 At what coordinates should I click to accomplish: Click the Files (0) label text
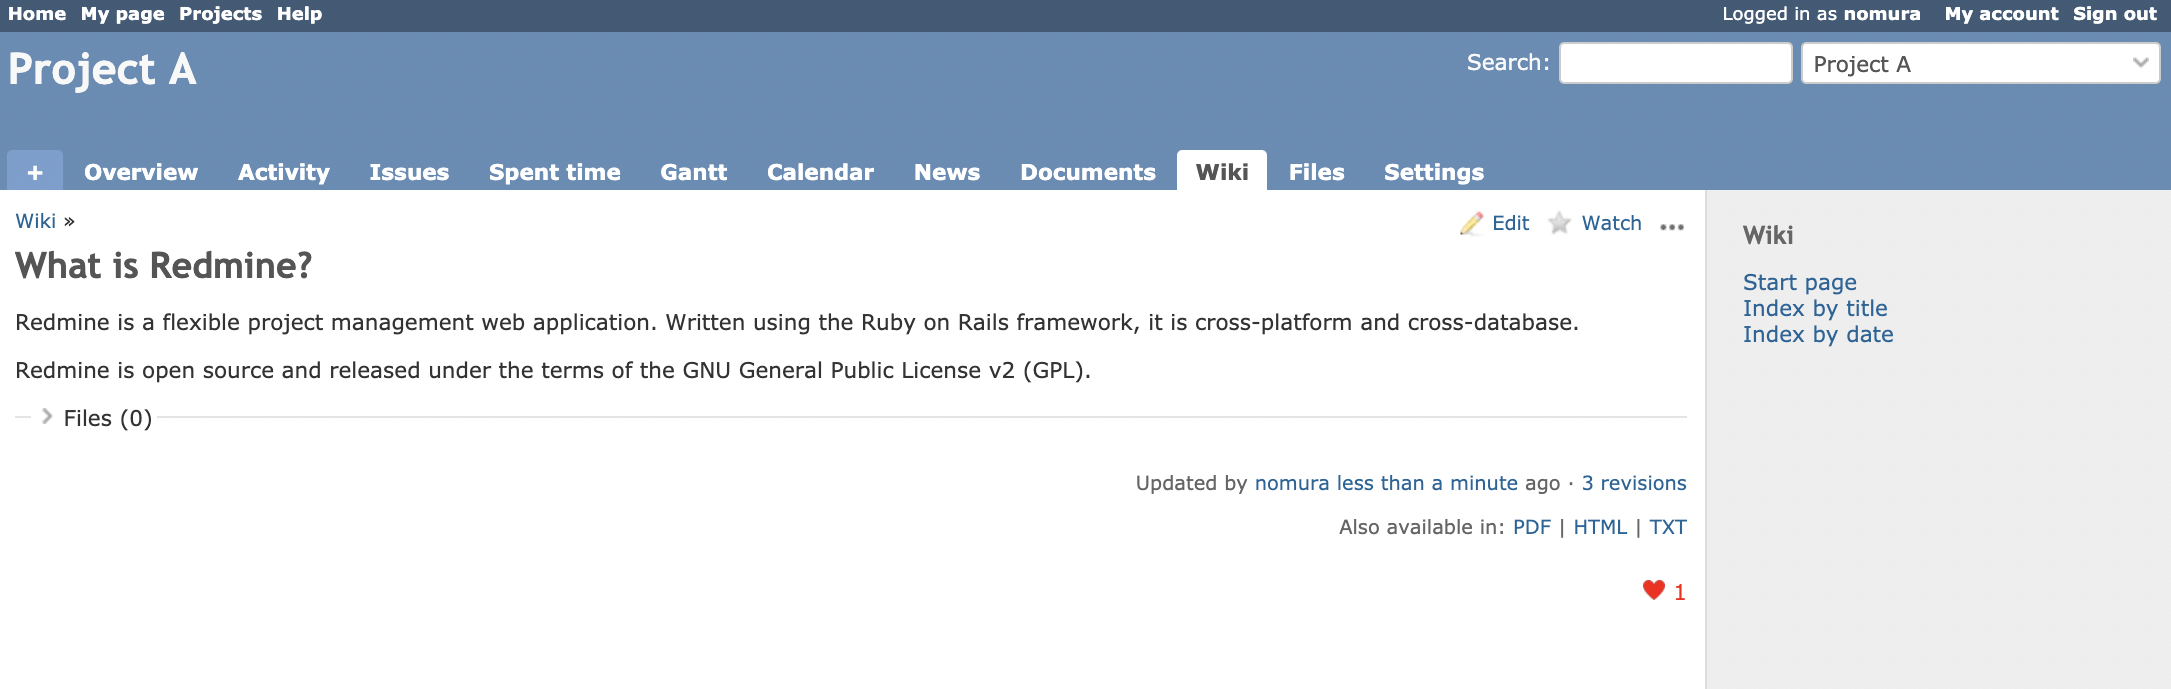coord(108,418)
